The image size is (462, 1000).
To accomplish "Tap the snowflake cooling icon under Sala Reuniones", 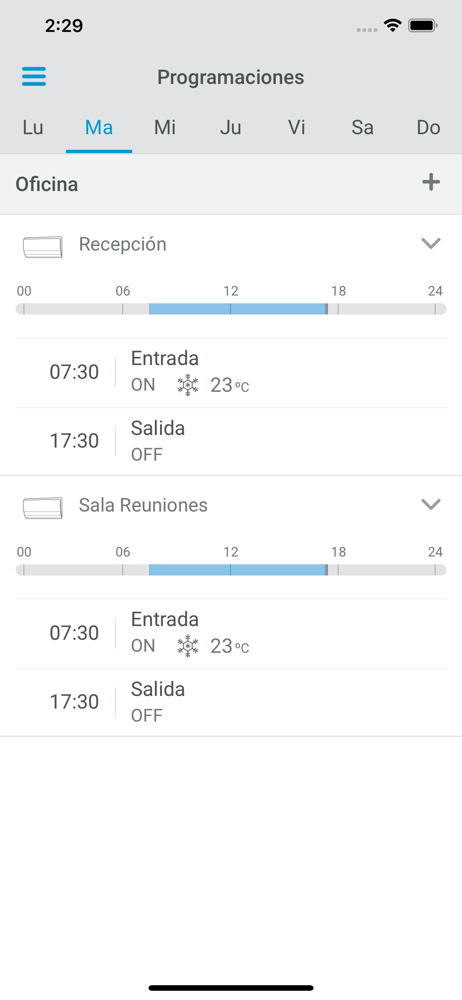I will click(188, 647).
